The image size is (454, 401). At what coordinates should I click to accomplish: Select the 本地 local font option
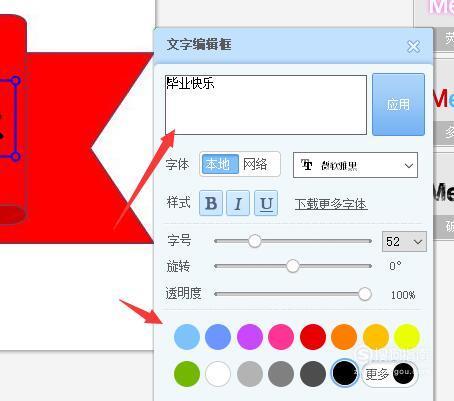[220, 164]
